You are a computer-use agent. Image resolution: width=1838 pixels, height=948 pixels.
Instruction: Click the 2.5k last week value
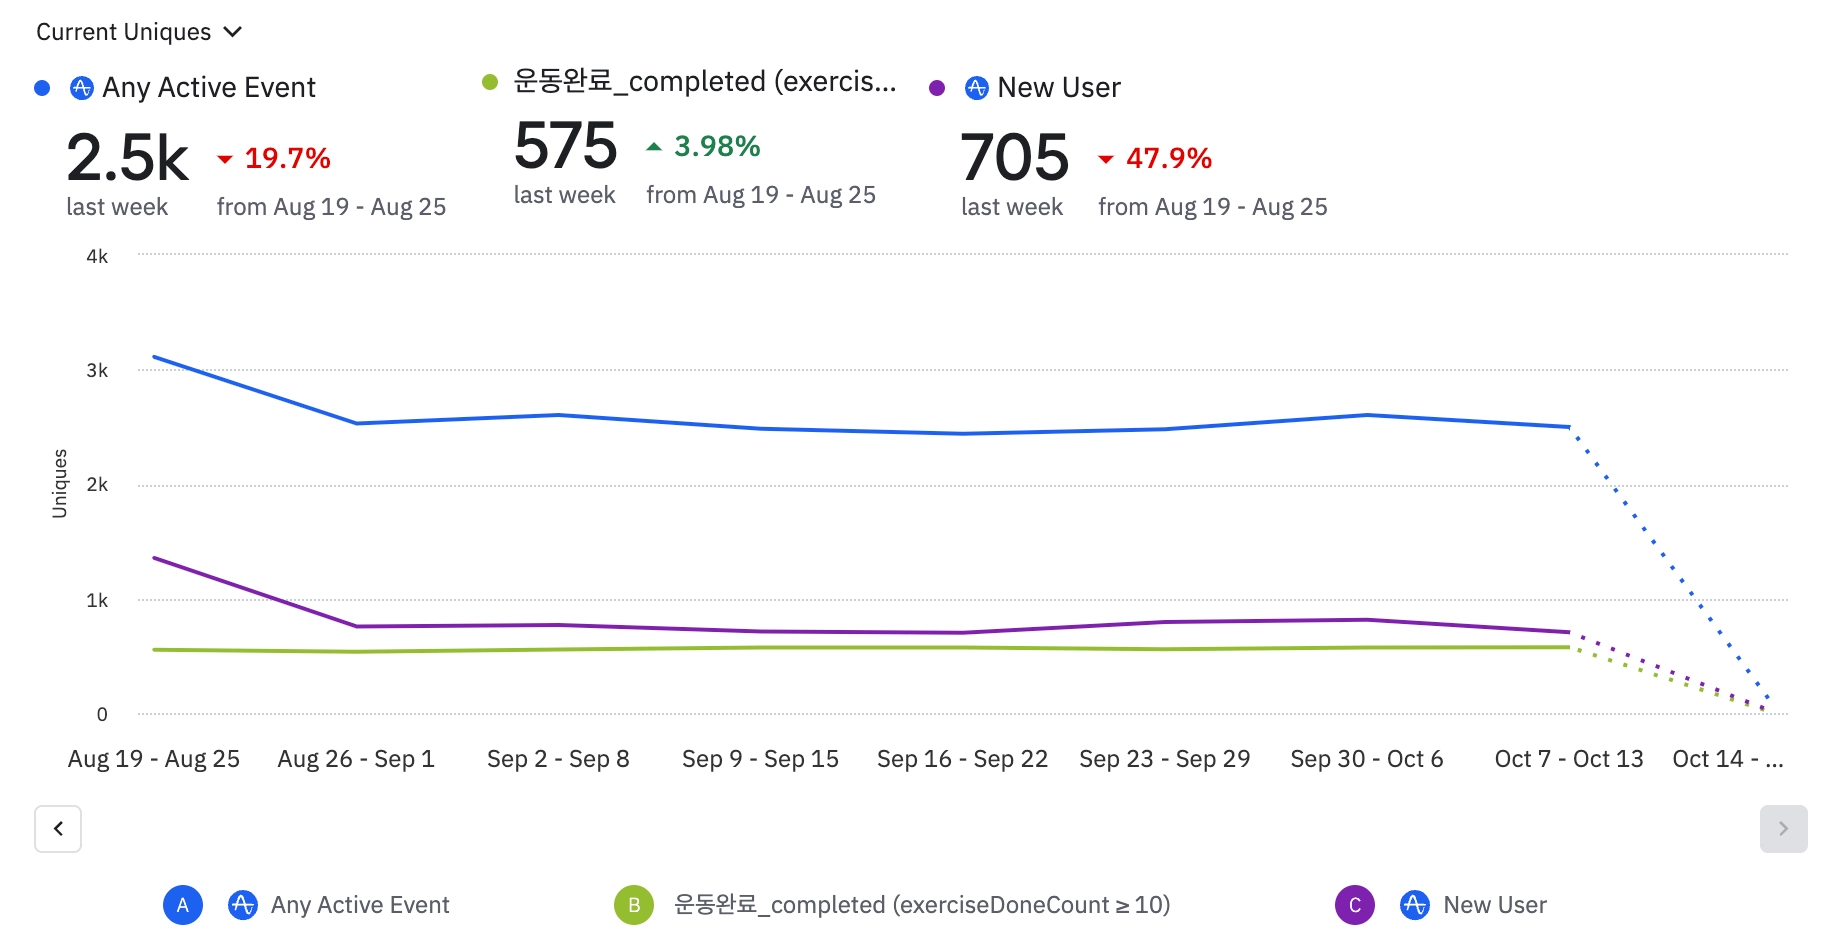[x=127, y=158]
